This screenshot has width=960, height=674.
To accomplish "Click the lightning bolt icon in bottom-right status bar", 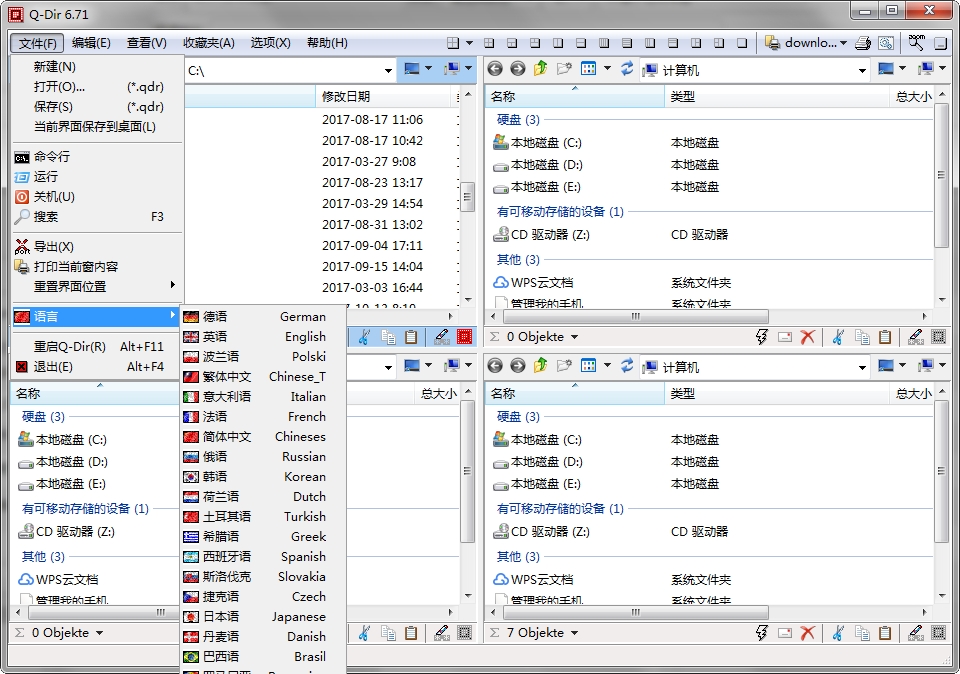I will click(x=762, y=633).
